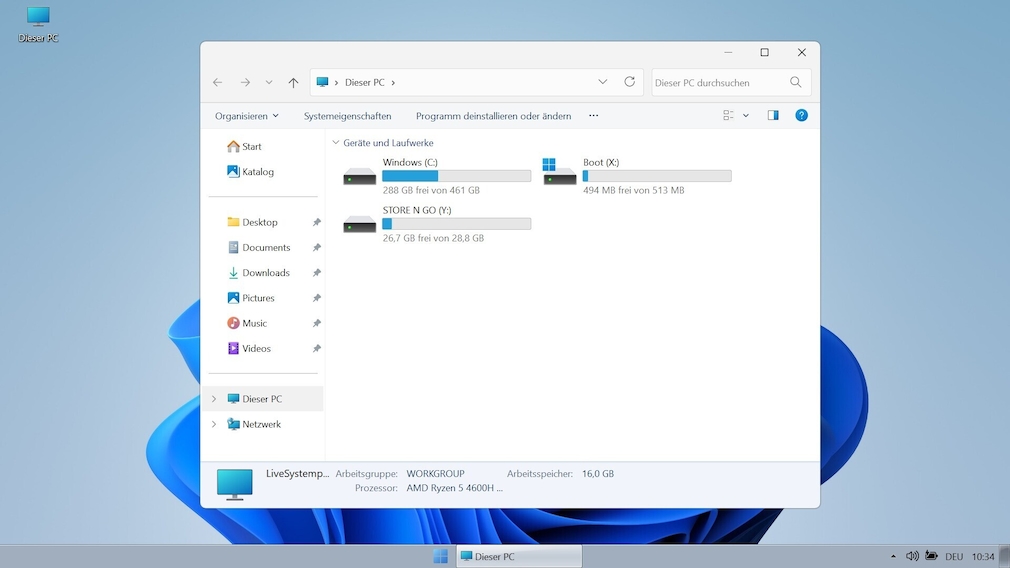Collapse the Geräte und Laufwerke group

coord(336,143)
